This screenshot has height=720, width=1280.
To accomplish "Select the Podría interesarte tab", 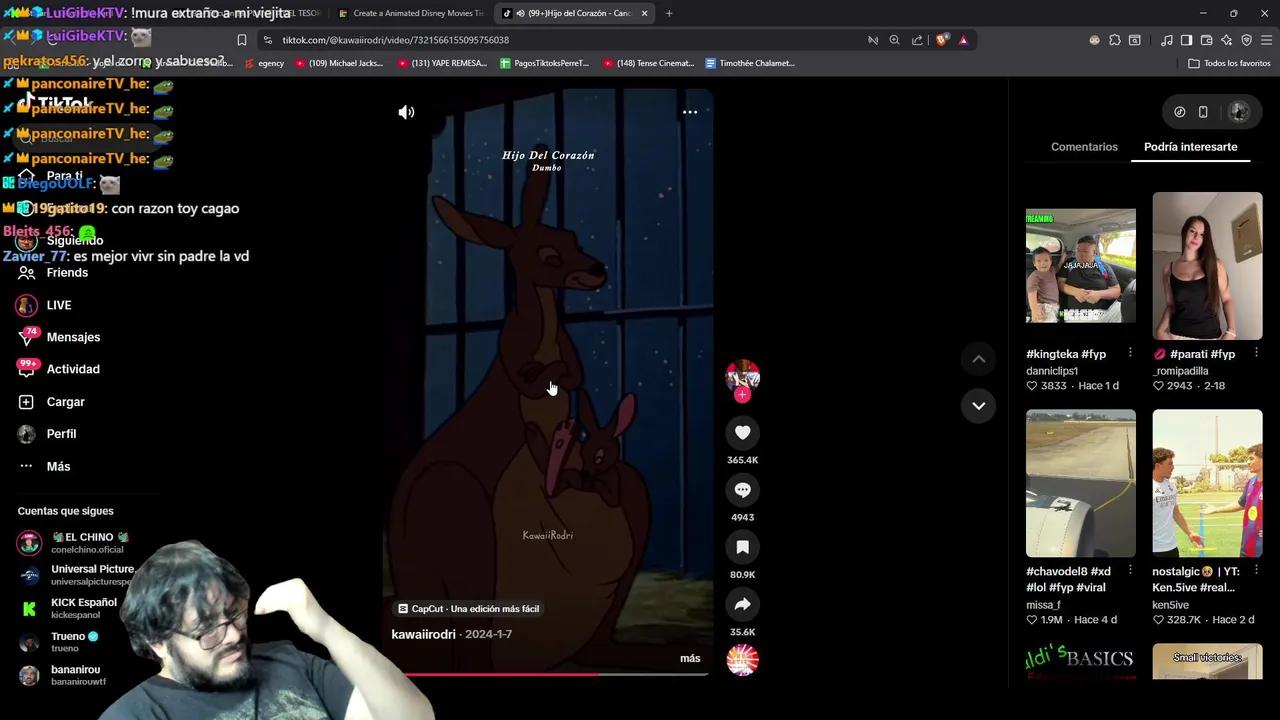I will tap(1190, 147).
